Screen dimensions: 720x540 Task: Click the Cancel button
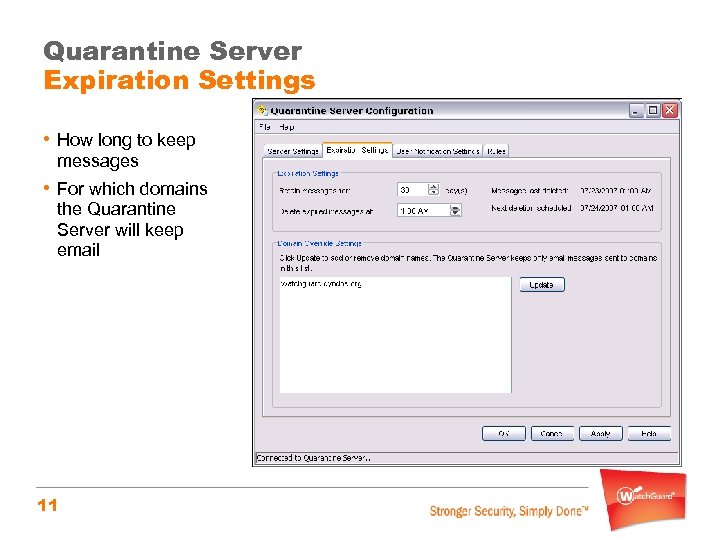(x=552, y=433)
